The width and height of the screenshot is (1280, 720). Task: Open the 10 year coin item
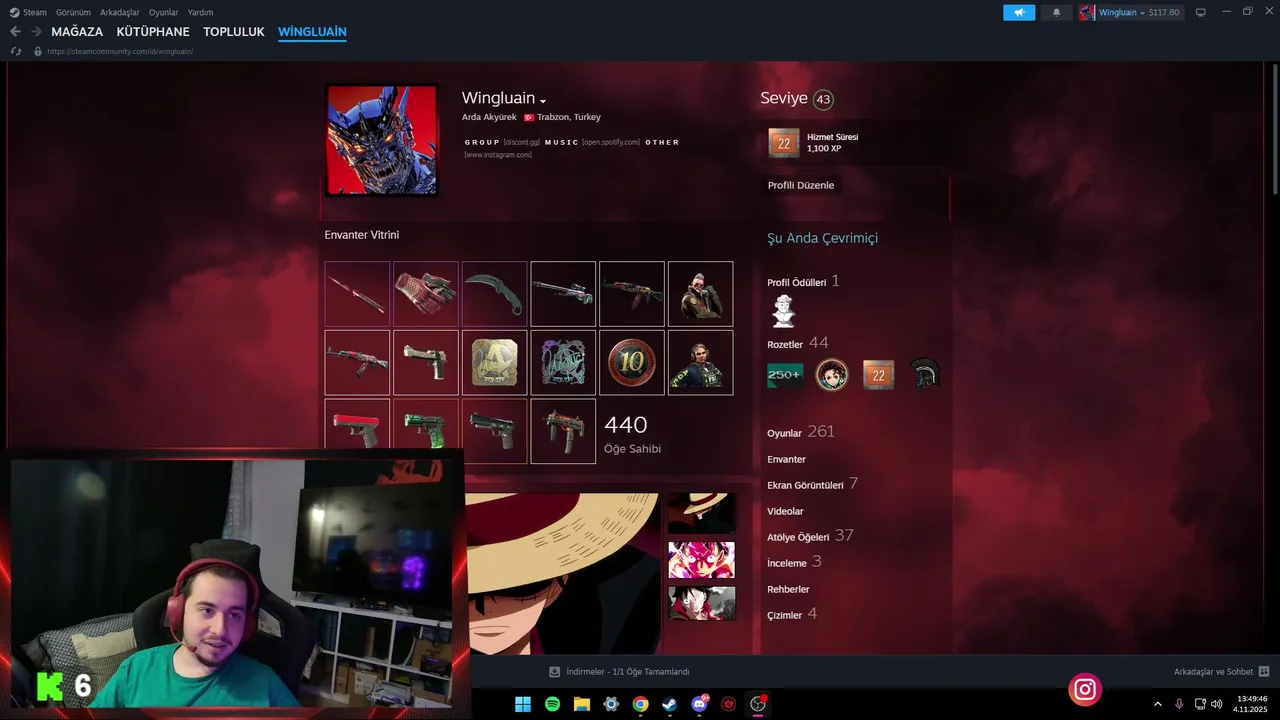pyautogui.click(x=632, y=363)
